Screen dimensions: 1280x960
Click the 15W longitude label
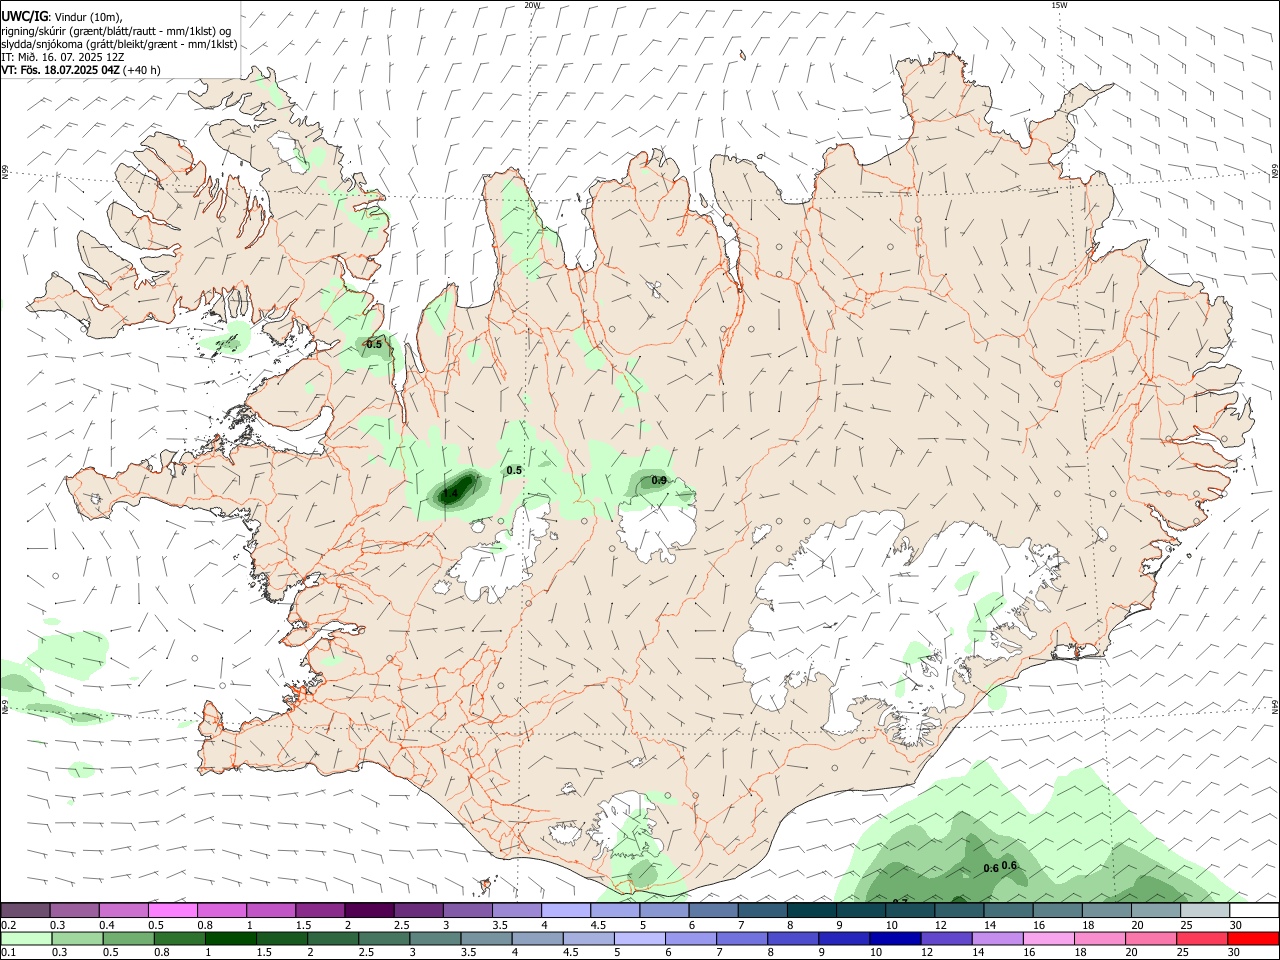1059,5
